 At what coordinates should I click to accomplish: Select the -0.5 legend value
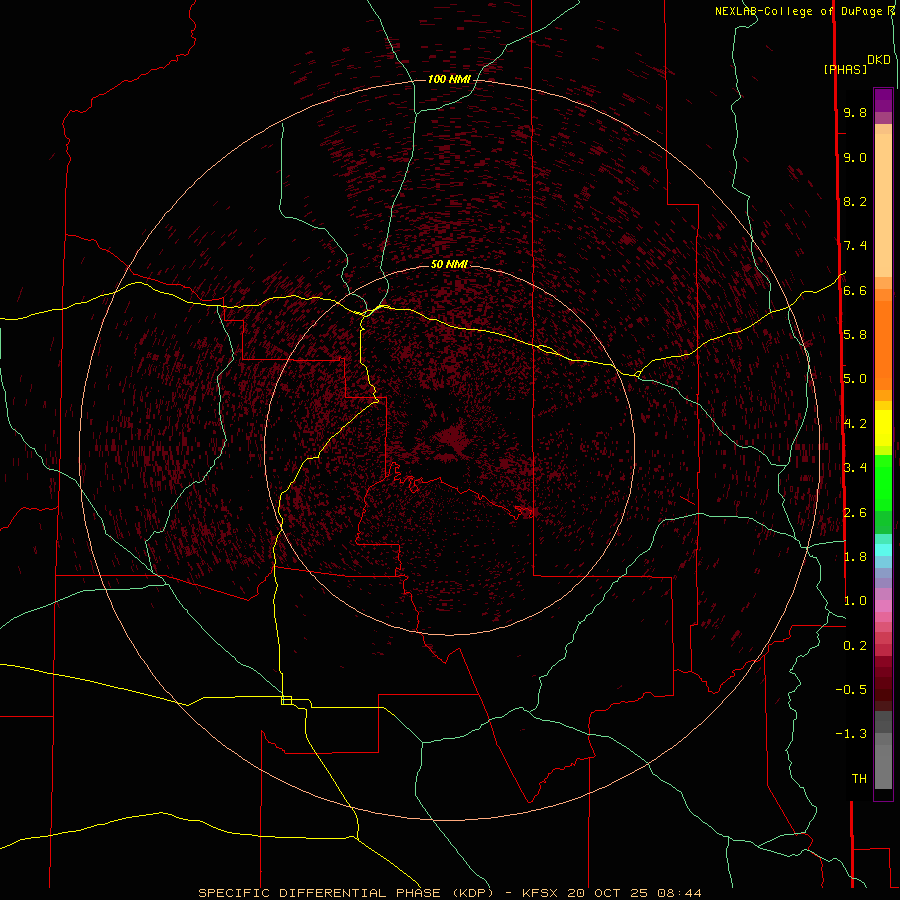pos(851,689)
